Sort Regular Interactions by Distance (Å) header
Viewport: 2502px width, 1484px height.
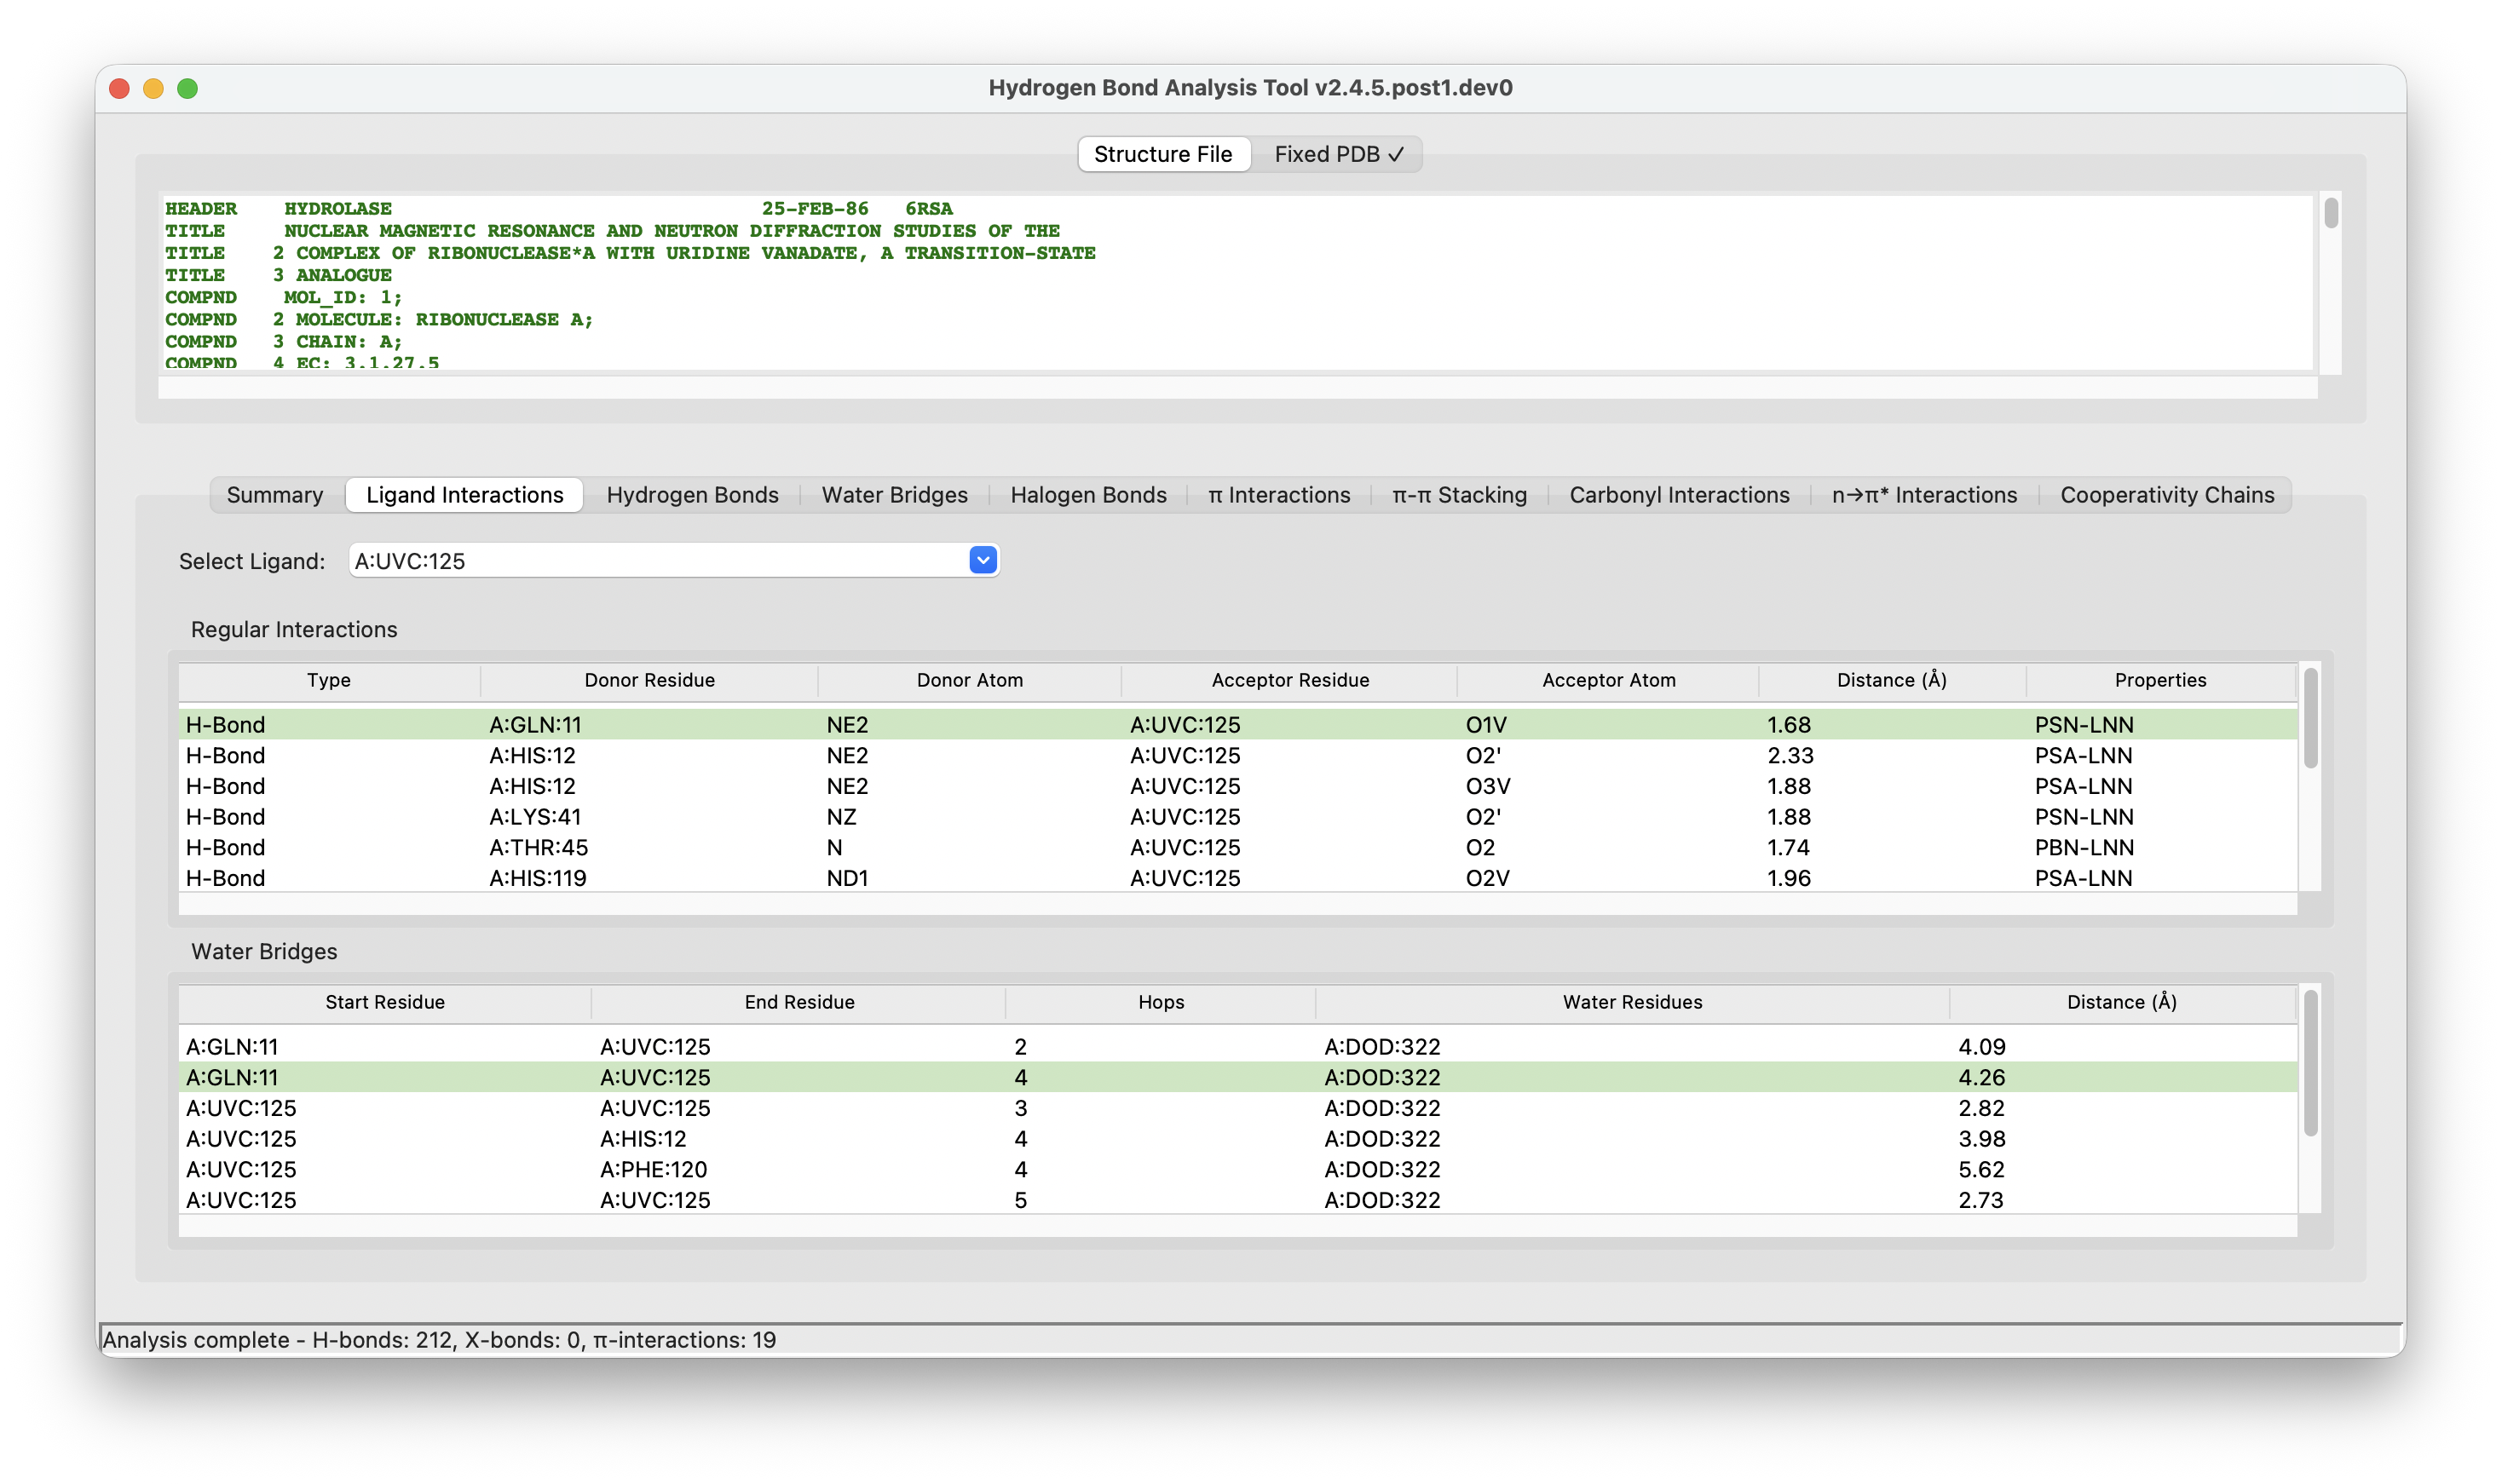click(1891, 680)
